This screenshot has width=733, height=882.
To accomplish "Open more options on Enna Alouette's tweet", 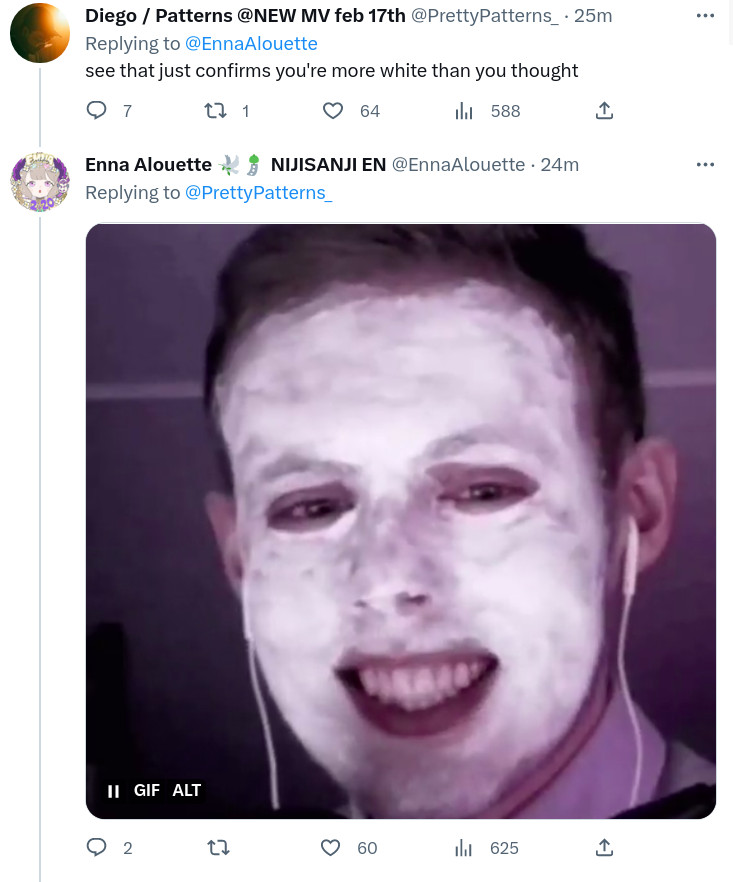I will click(x=705, y=165).
